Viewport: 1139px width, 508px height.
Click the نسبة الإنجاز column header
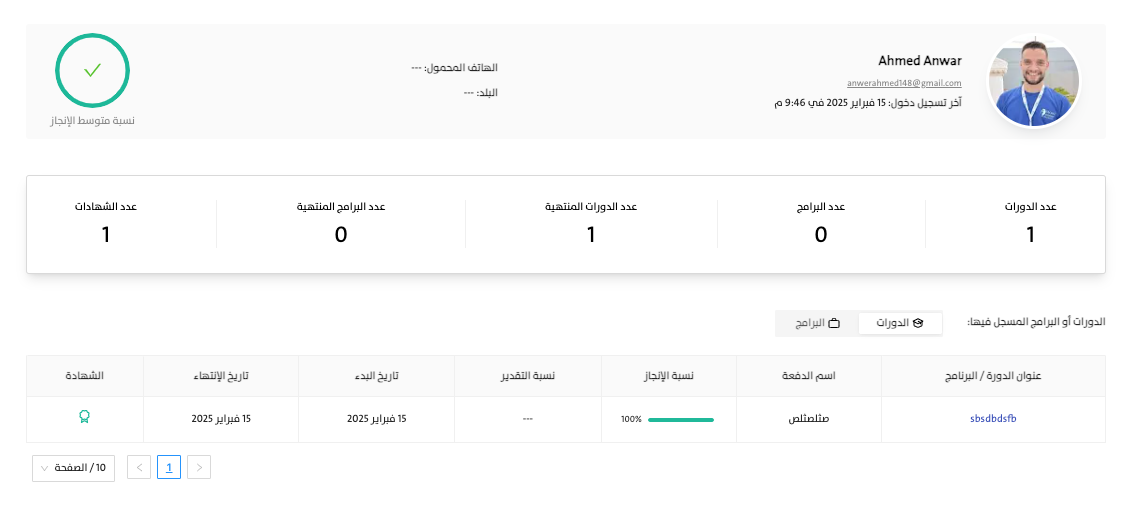(667, 376)
